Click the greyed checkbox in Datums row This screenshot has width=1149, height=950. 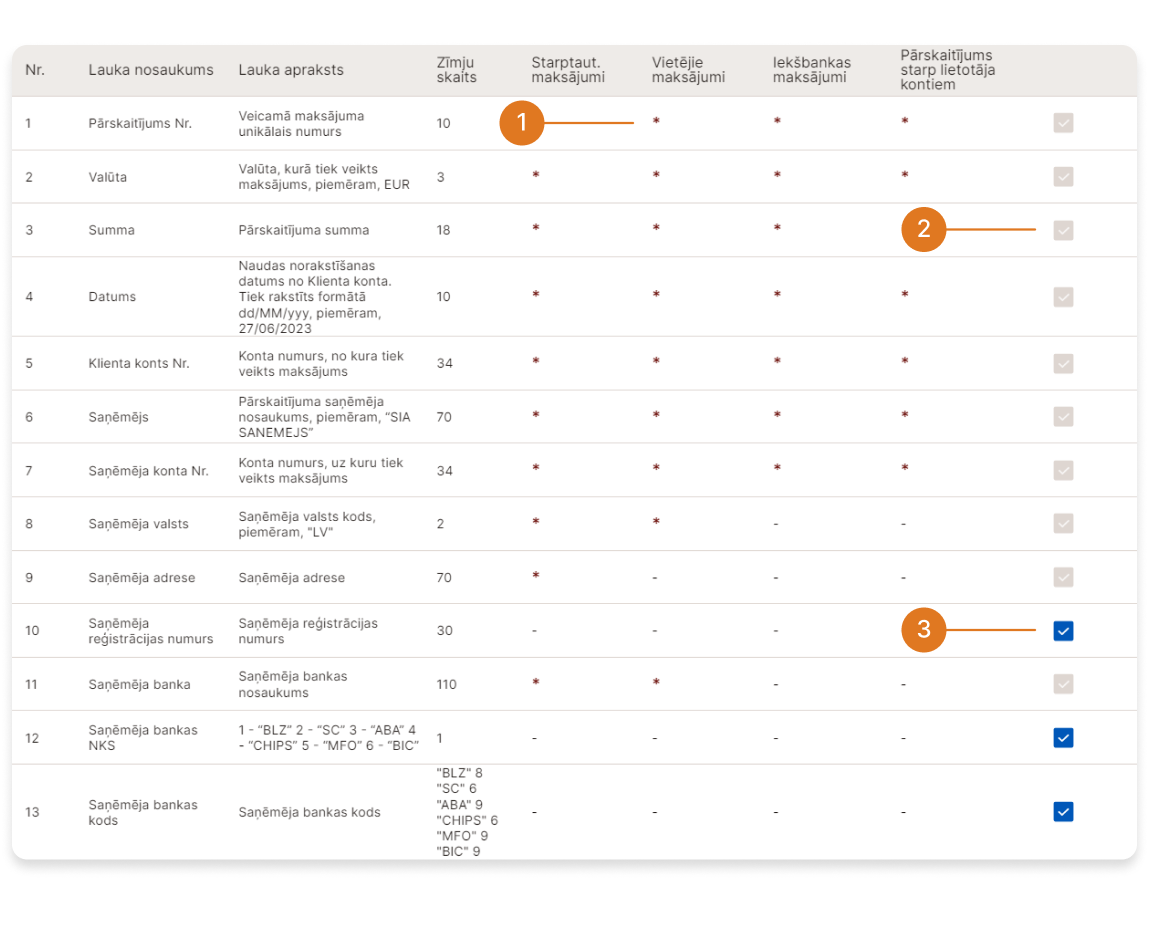tap(1063, 296)
